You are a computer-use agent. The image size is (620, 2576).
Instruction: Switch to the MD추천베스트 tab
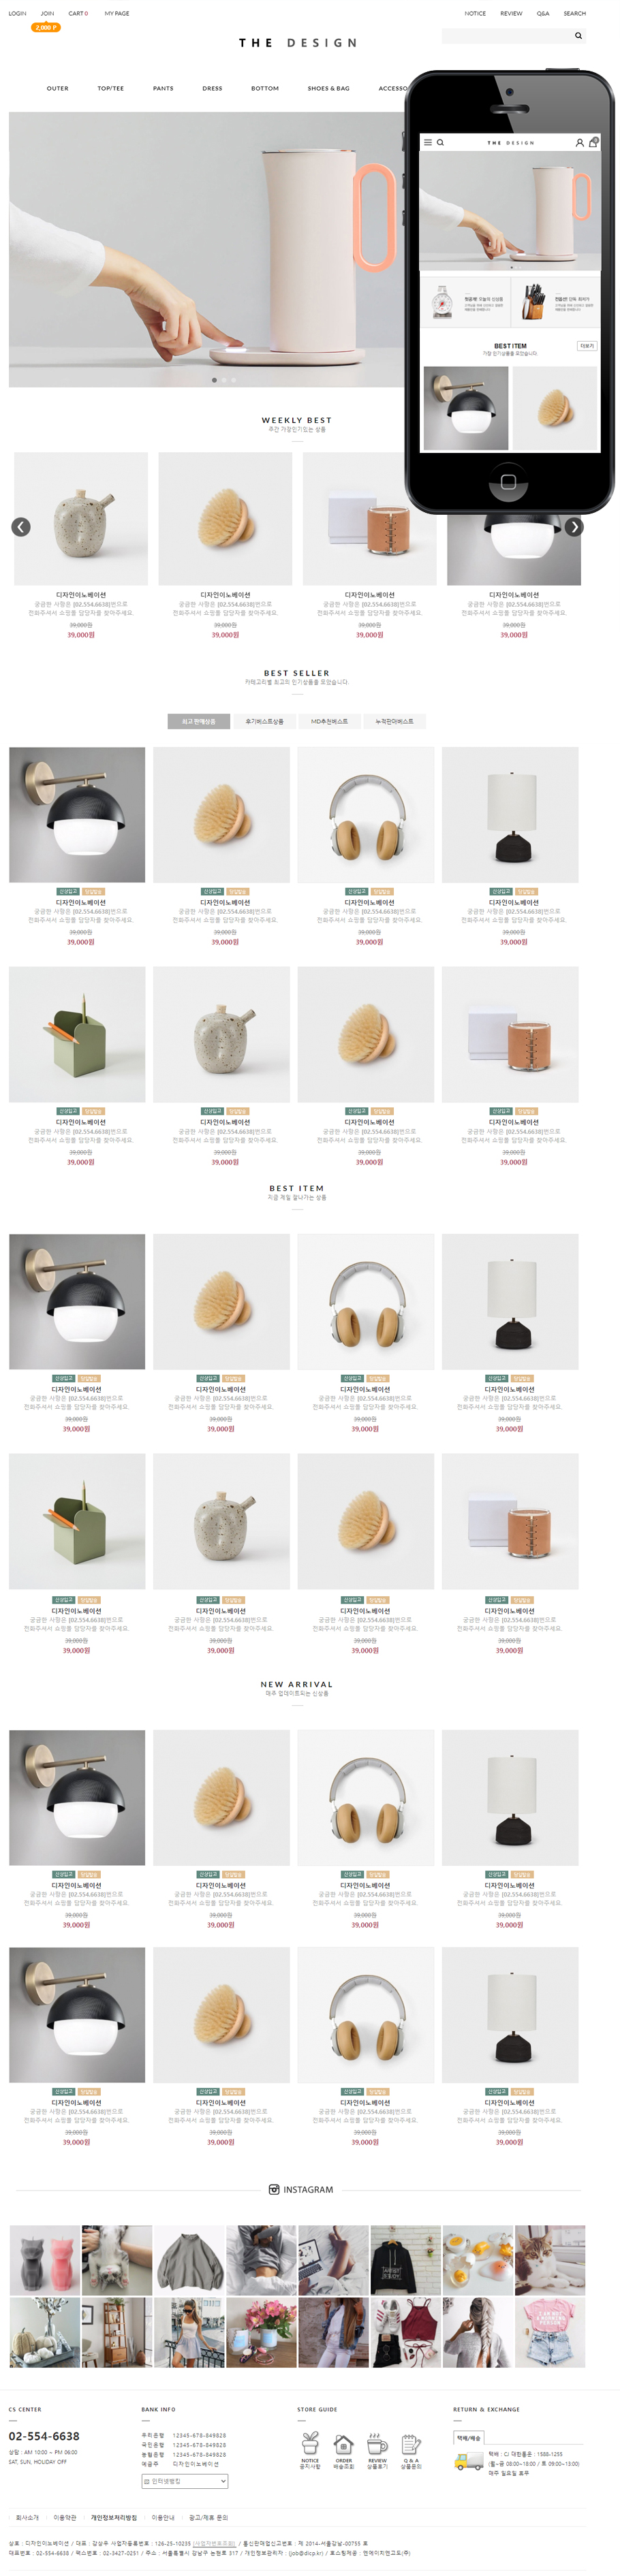(x=329, y=721)
